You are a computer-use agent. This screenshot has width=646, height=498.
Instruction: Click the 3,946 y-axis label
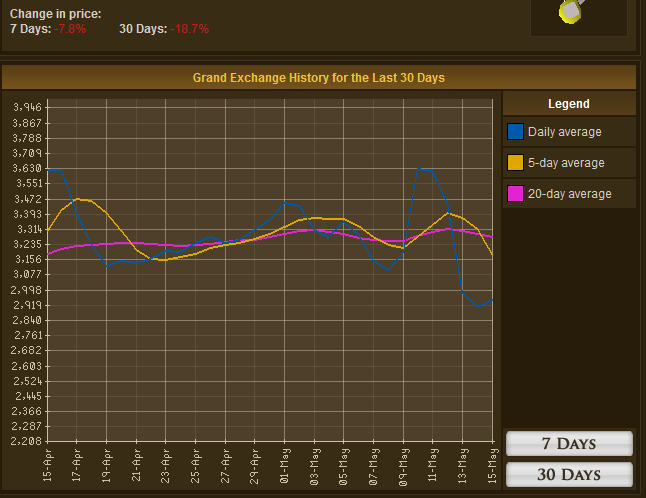click(28, 107)
